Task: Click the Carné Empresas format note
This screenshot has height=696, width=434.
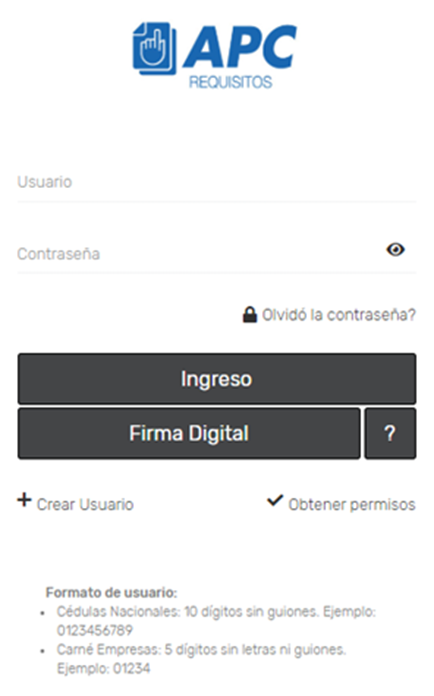Action: pos(201,659)
